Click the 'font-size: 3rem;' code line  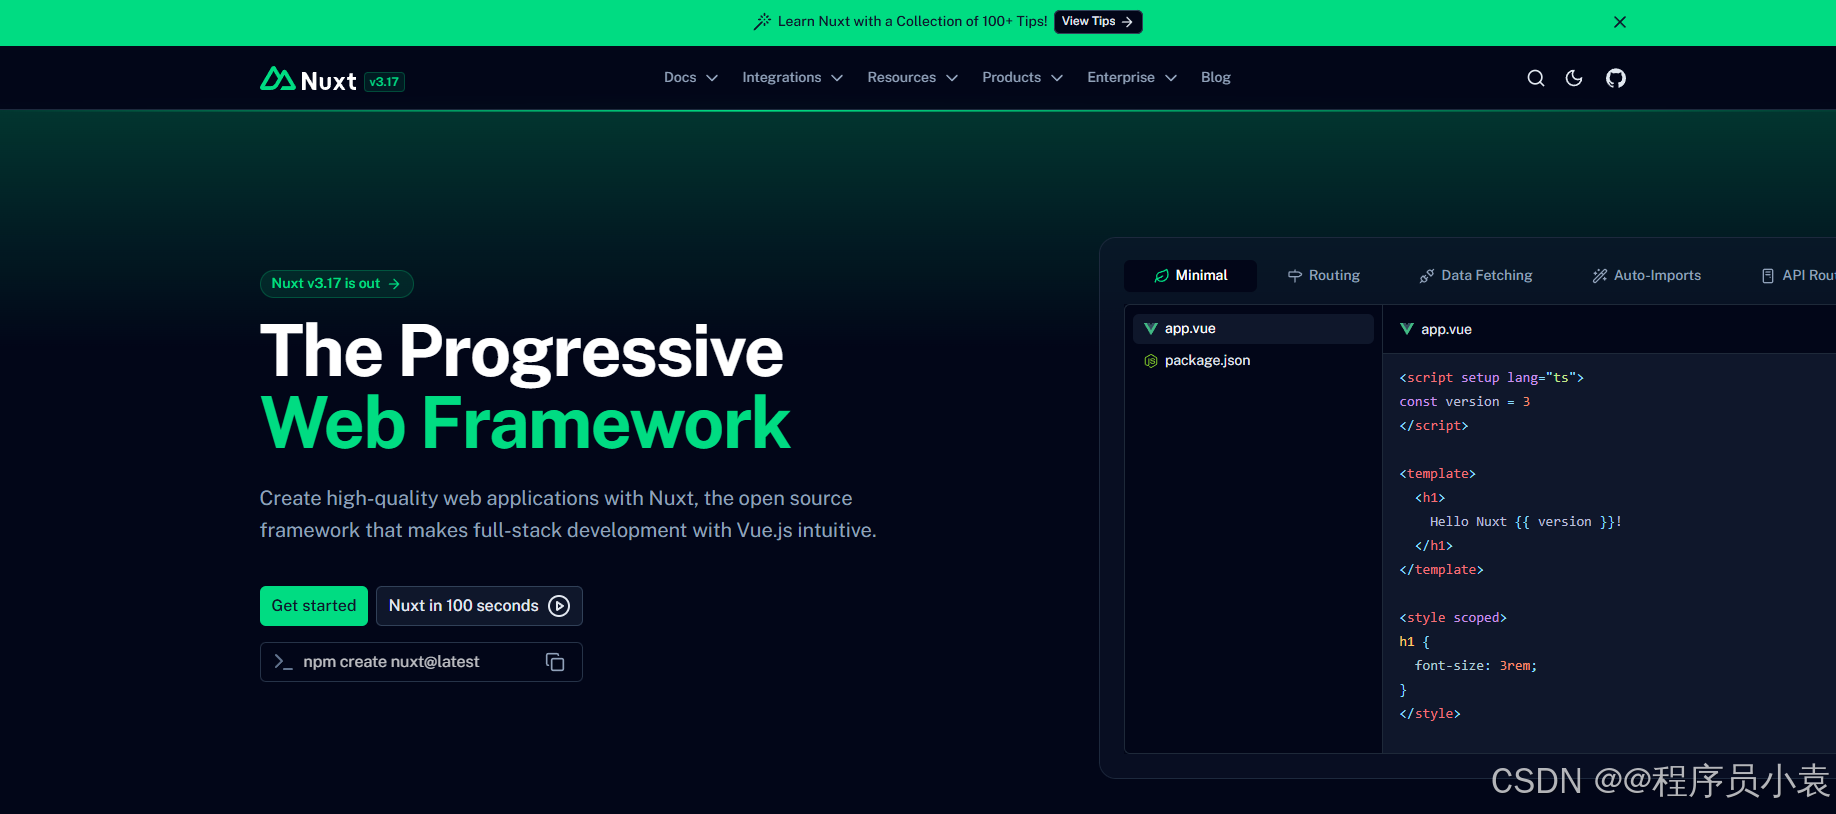[x=1476, y=666]
